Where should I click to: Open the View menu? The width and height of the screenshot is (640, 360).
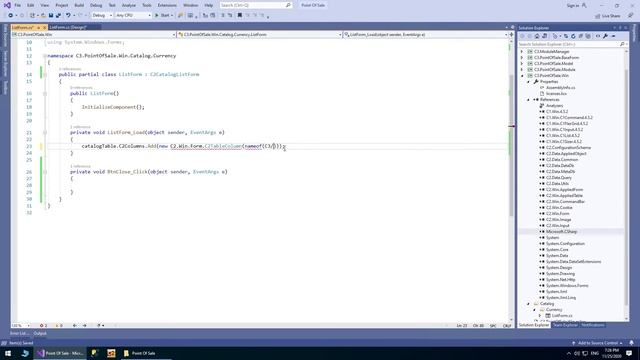[44, 5]
